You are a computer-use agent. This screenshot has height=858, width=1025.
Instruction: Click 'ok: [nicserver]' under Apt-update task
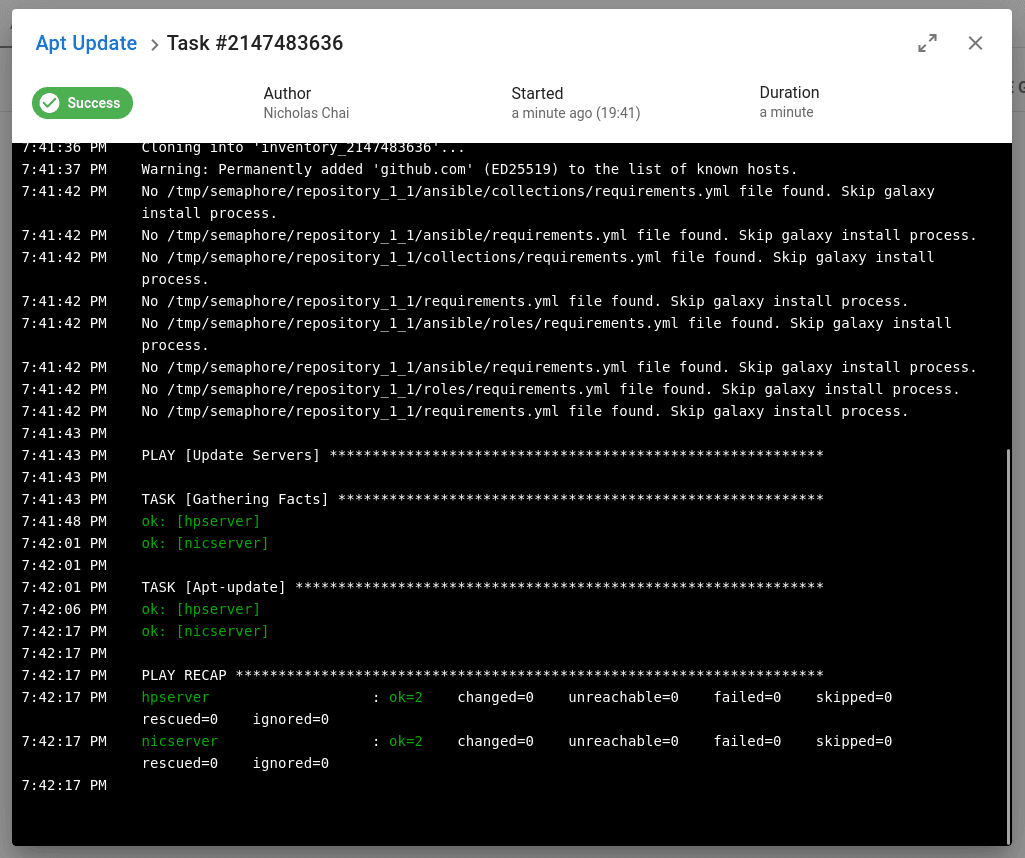205,631
